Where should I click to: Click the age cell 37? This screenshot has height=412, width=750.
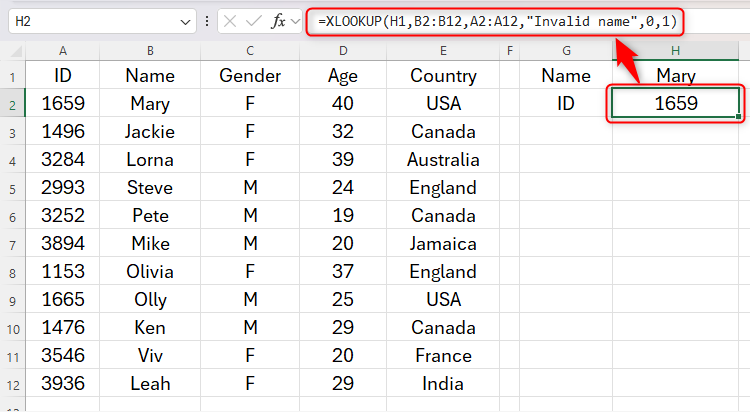(343, 271)
